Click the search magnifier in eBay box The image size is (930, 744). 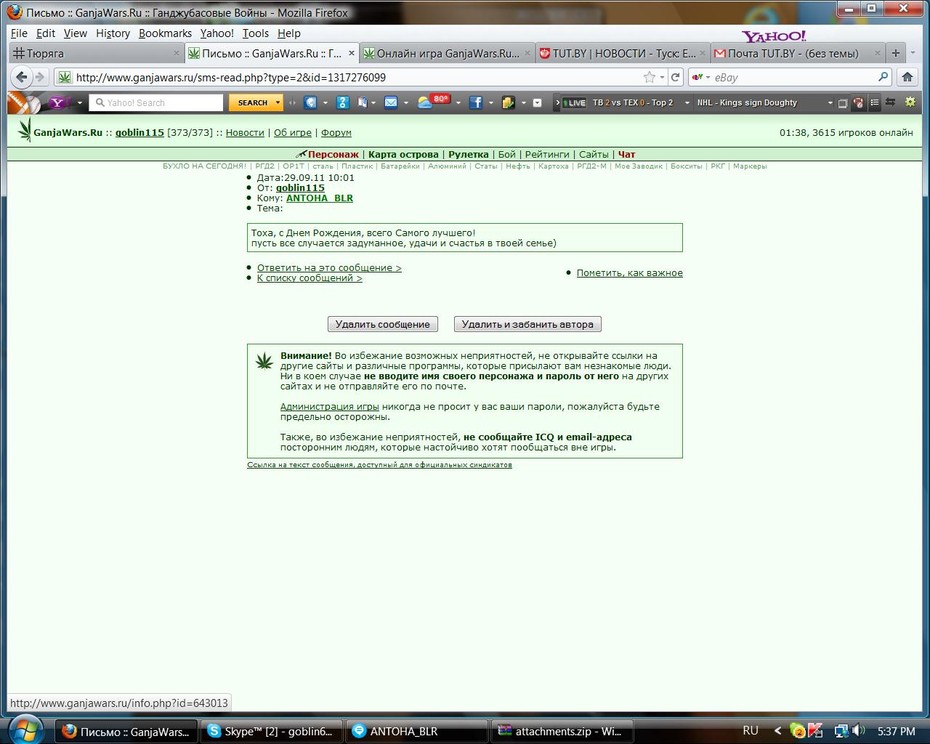tap(883, 77)
